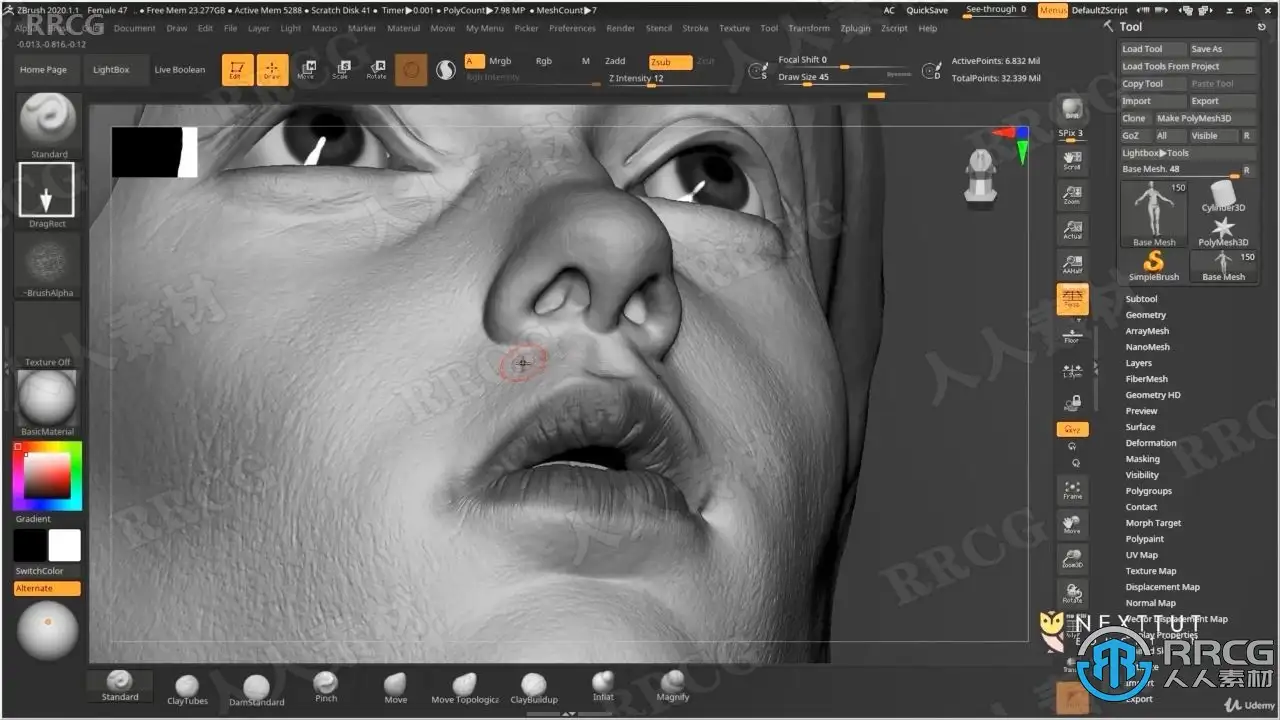Toggle the Zsub sculpt mode

click(669, 61)
